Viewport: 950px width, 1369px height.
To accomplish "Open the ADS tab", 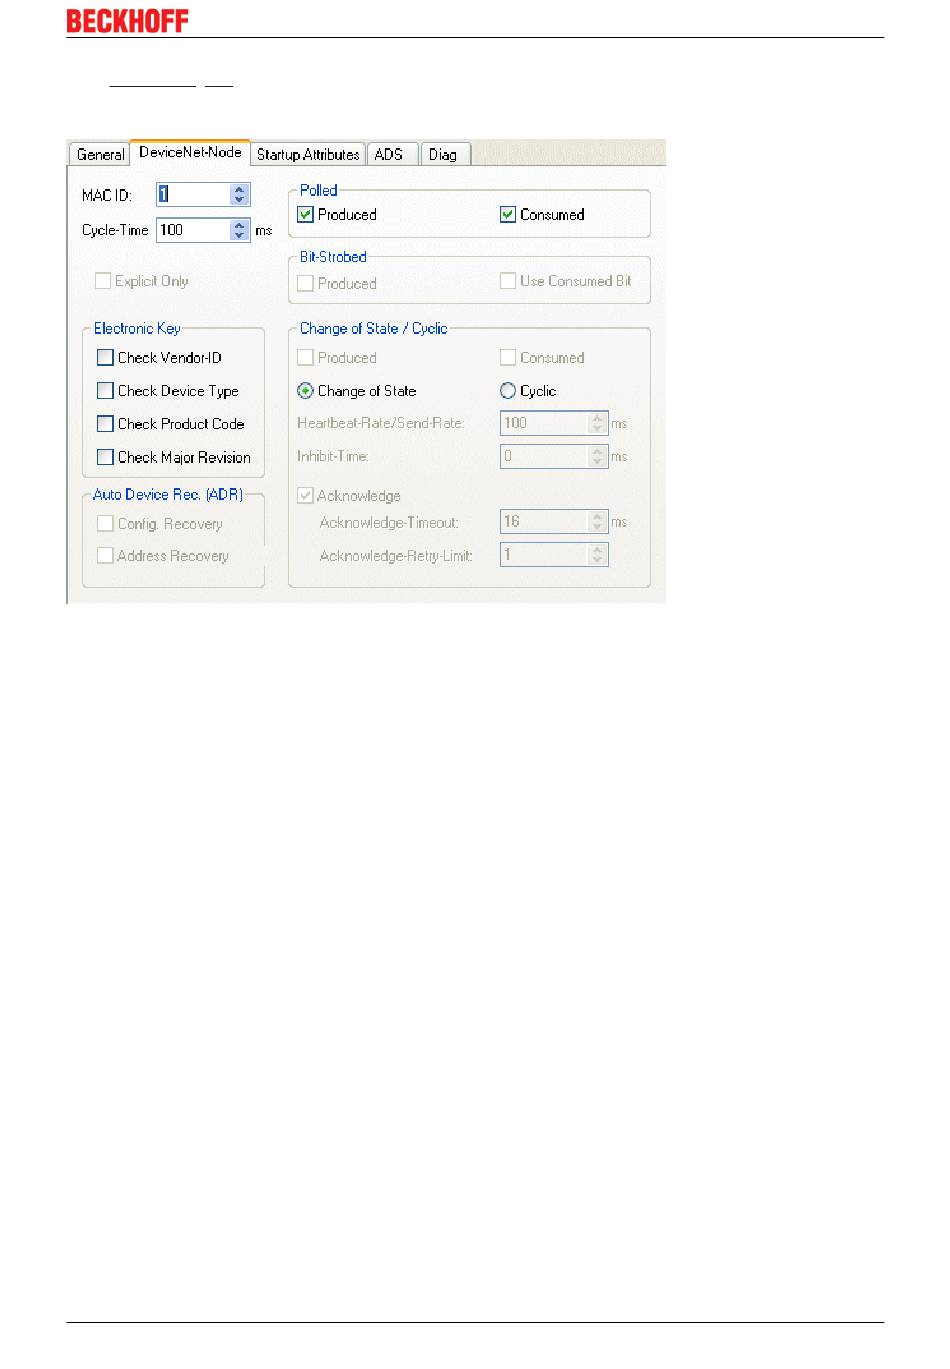I will (x=390, y=154).
